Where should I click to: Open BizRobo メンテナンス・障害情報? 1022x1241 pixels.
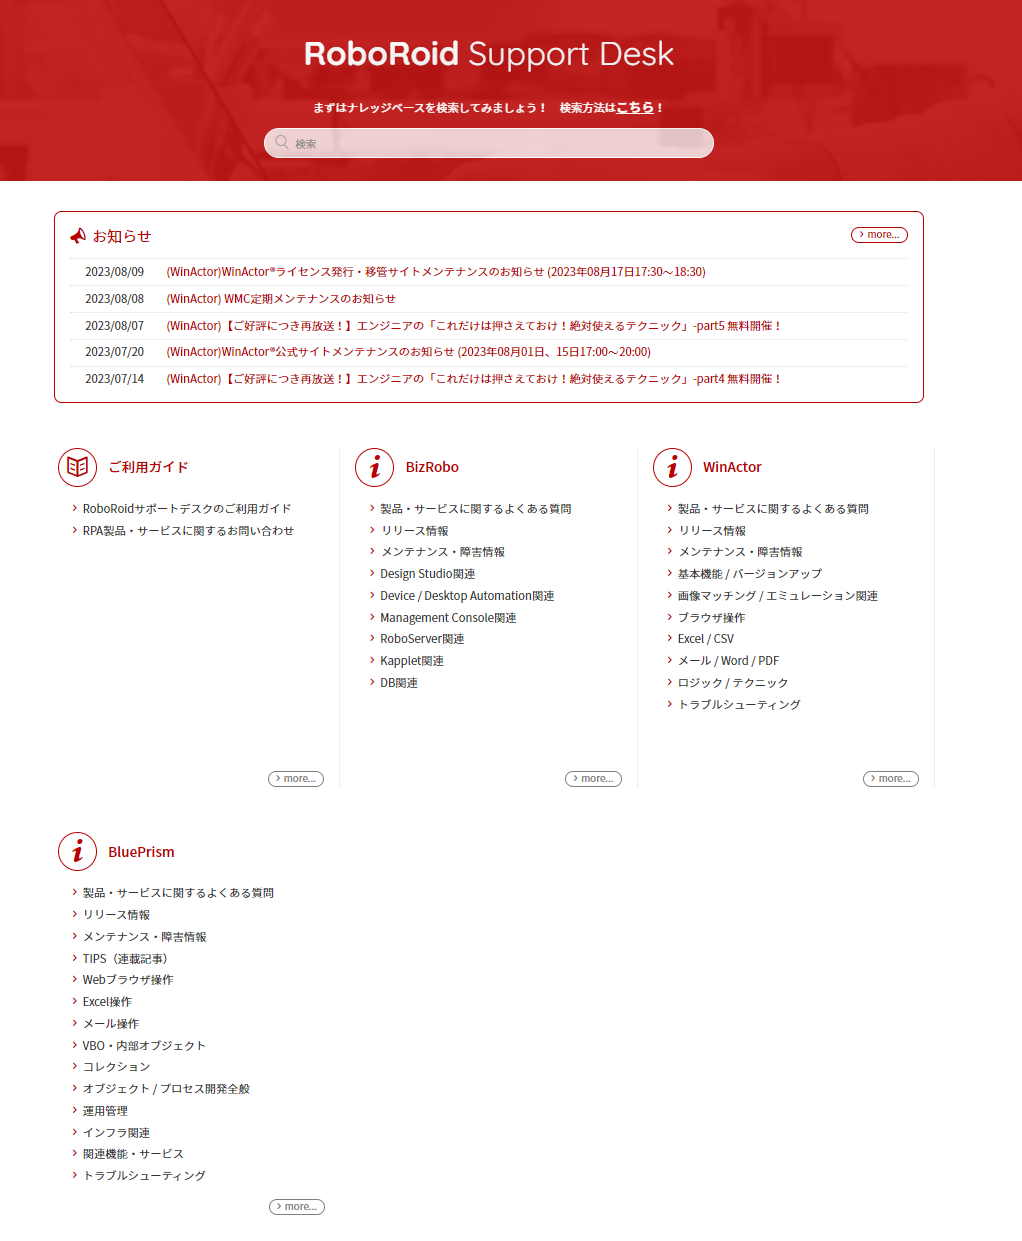(x=442, y=552)
